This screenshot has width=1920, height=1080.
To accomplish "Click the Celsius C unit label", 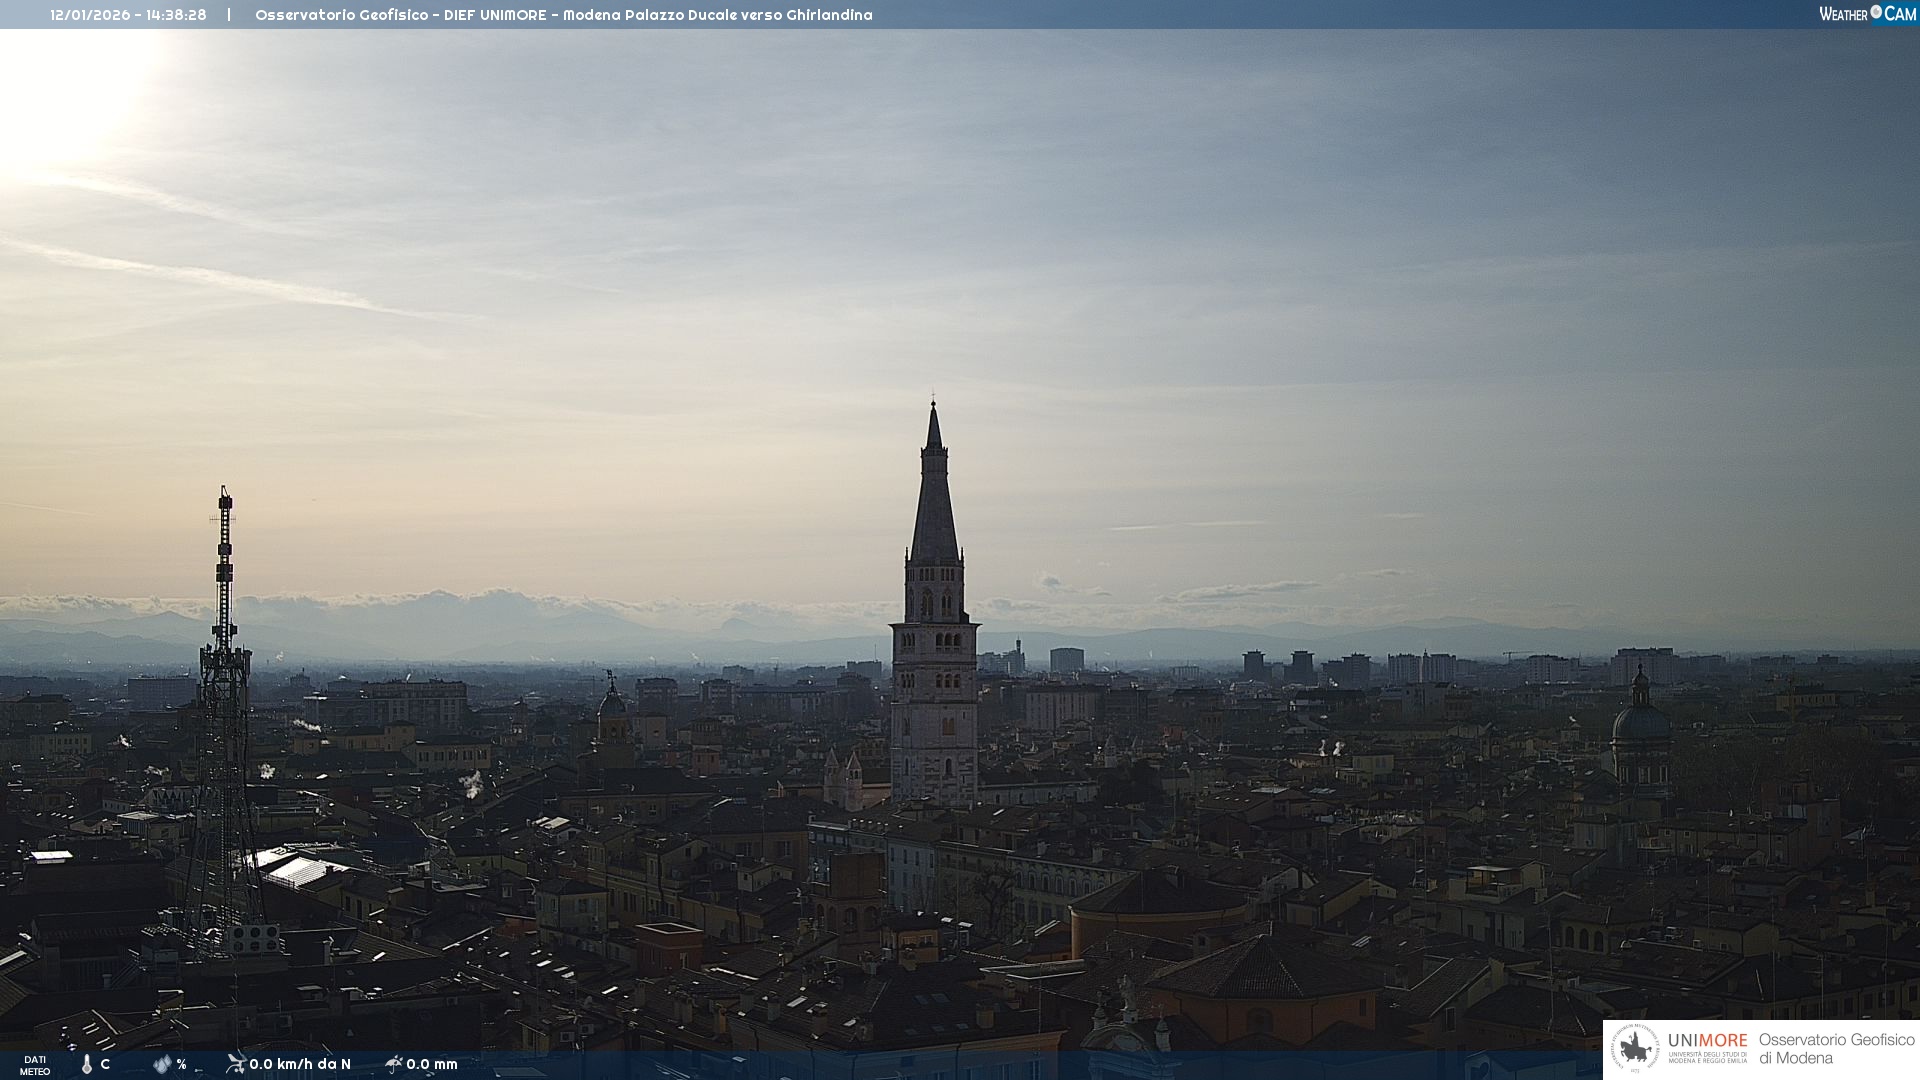I will tap(105, 1064).
